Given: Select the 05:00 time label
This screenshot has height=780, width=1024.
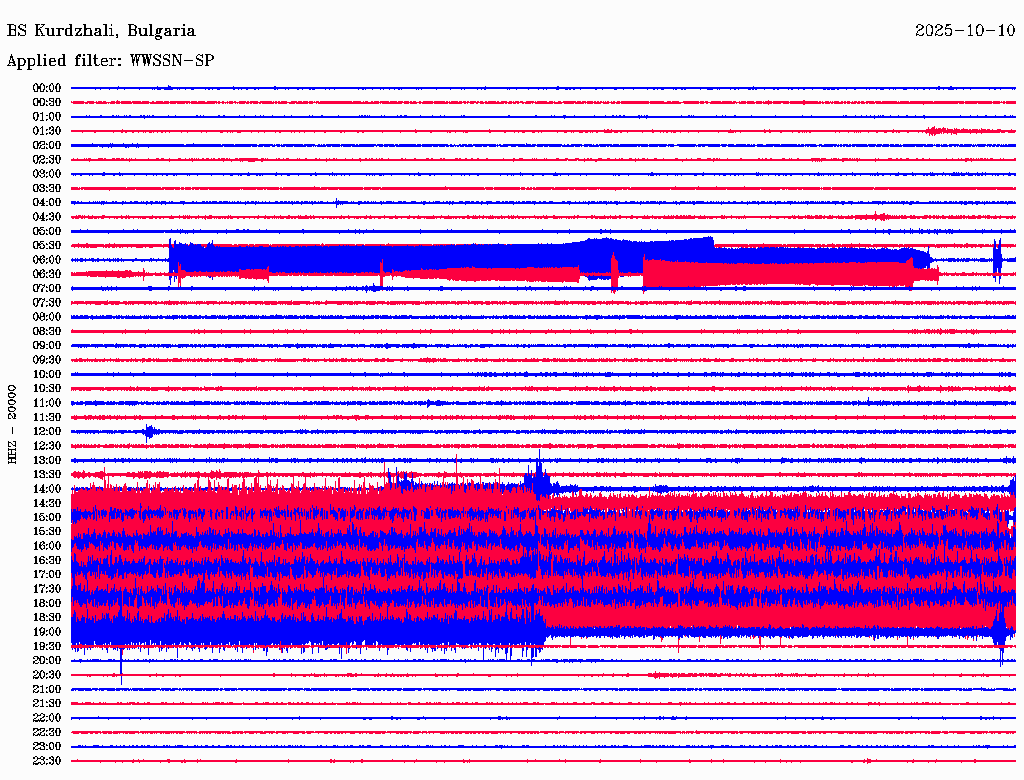Looking at the screenshot, I should click(47, 231).
